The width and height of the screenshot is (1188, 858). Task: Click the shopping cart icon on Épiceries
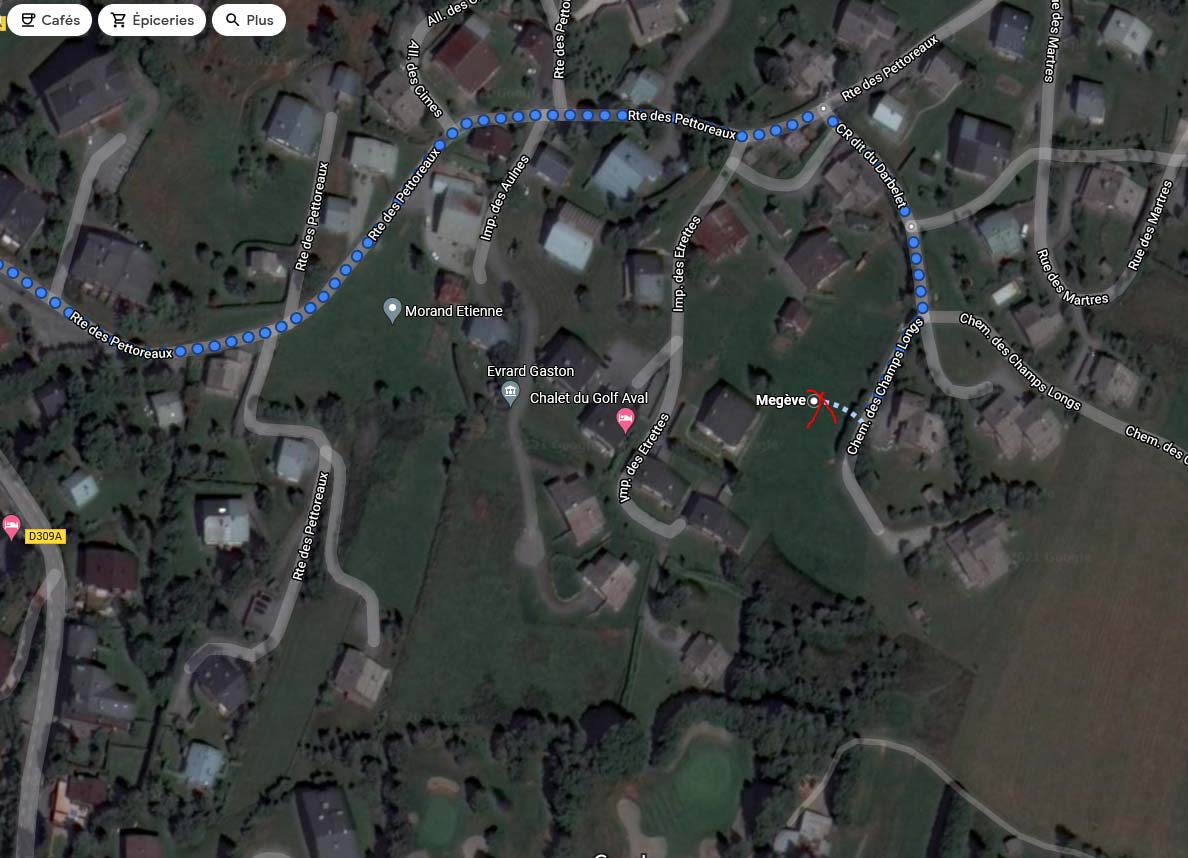pos(118,20)
